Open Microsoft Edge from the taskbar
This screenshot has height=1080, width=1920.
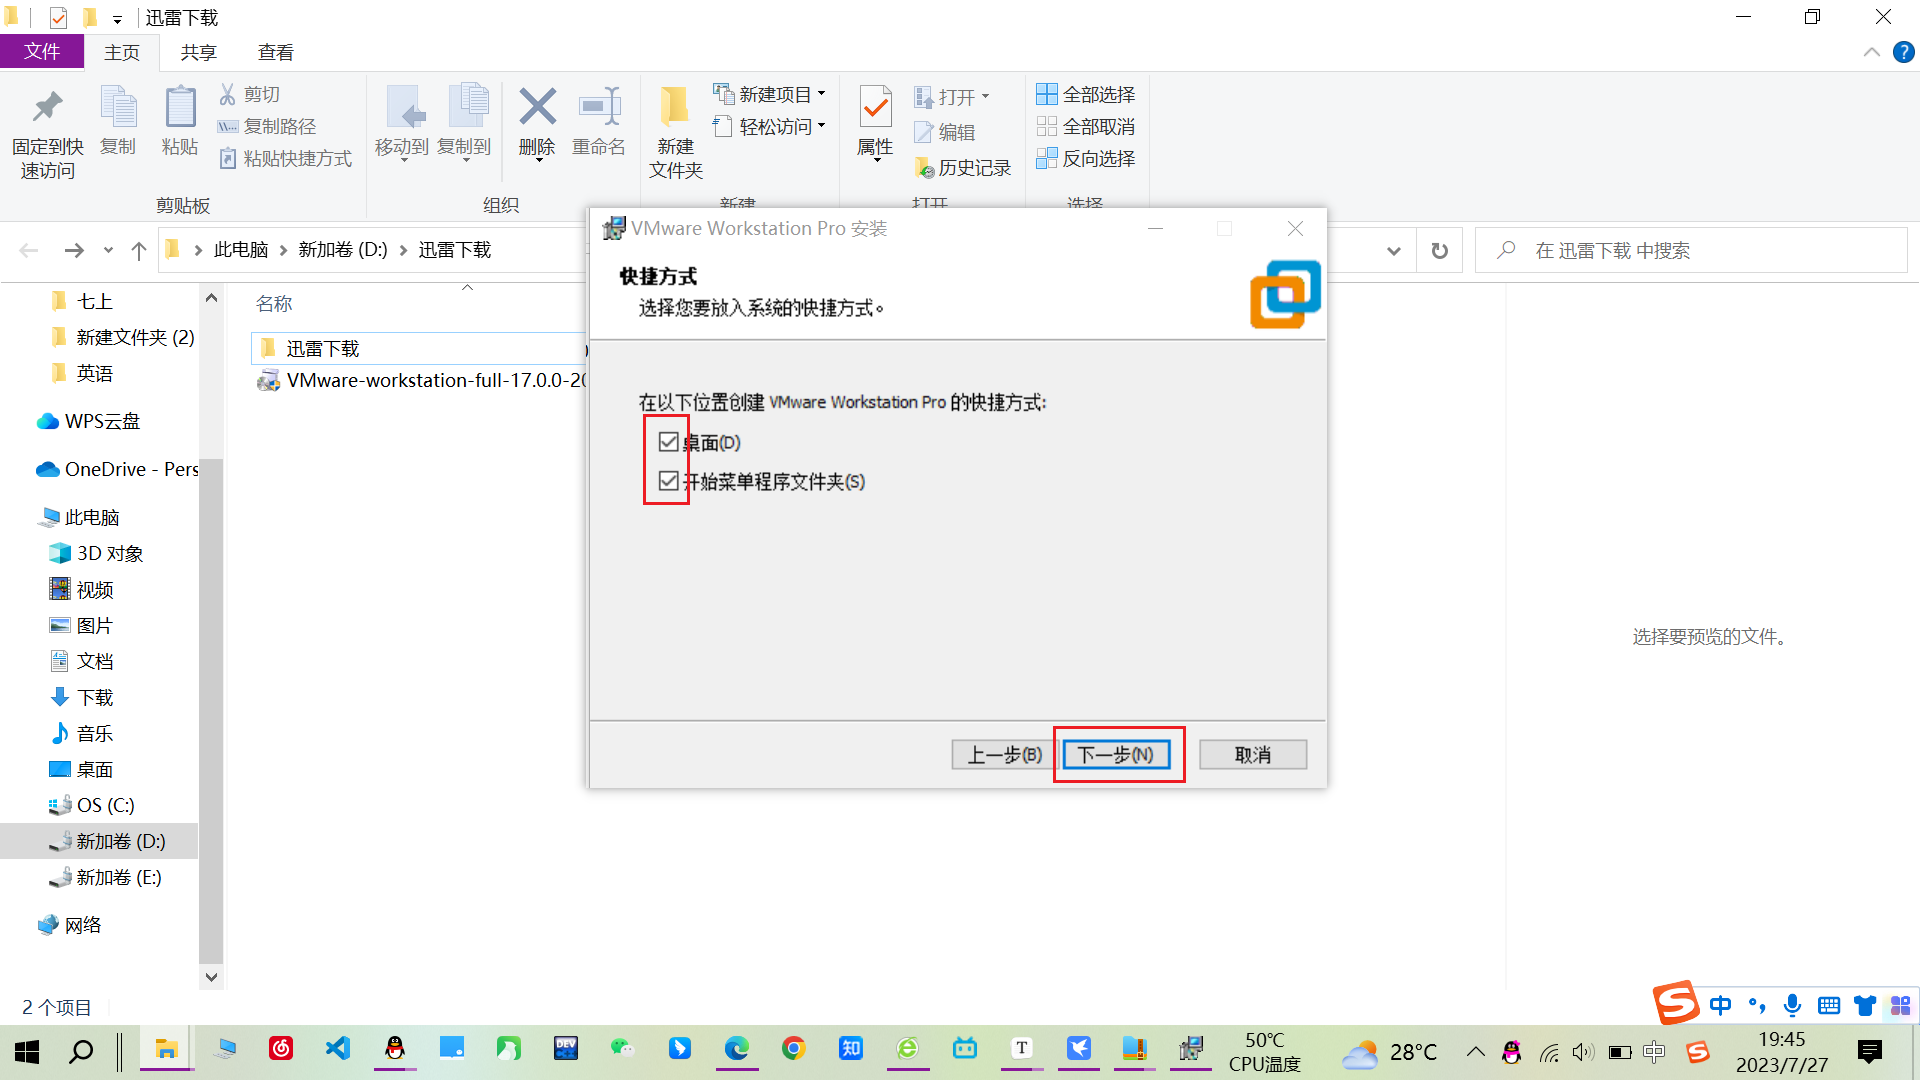[737, 1048]
